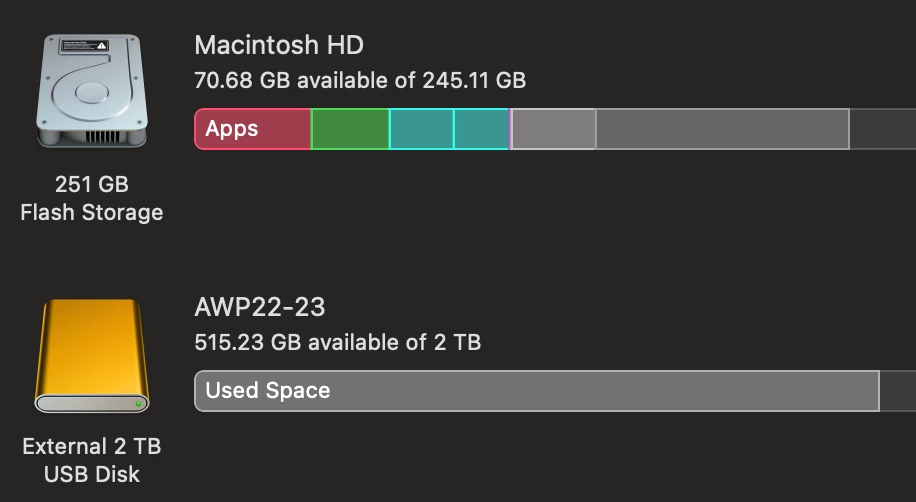Click Macintosh HD's dark free-space segment
This screenshot has height=502, width=916.
pyautogui.click(x=882, y=129)
